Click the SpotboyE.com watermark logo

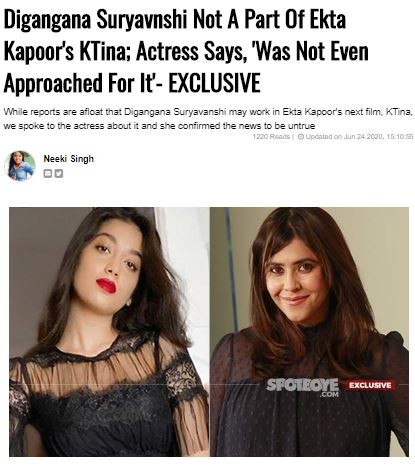pos(302,387)
